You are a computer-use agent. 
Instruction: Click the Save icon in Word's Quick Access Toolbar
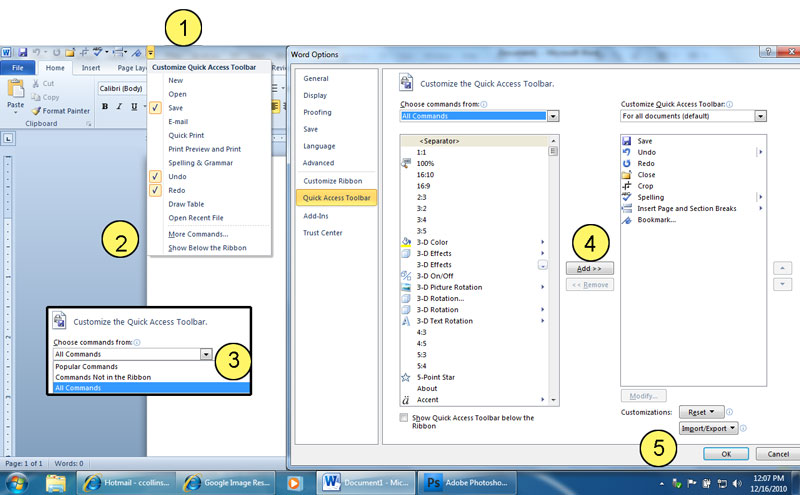[x=22, y=52]
